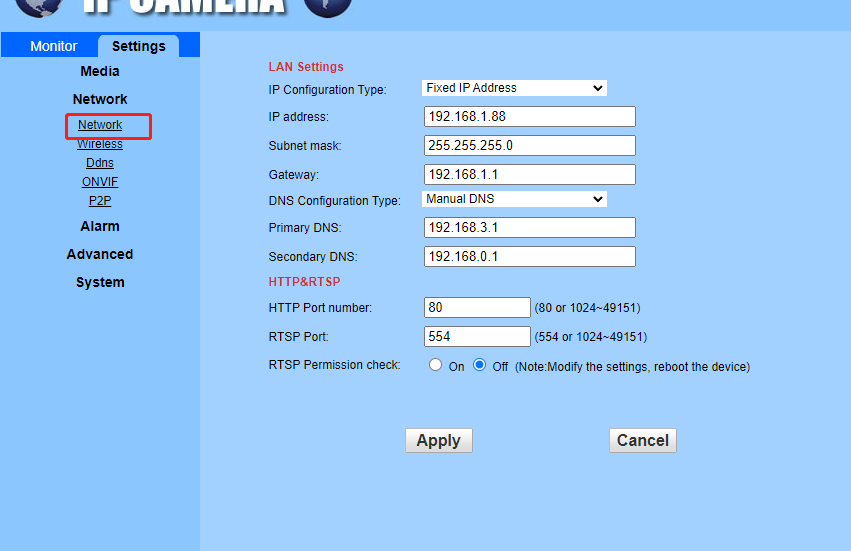Expand the DNS Configuration Type dropdown
Screen dimensions: 851x551
514,199
